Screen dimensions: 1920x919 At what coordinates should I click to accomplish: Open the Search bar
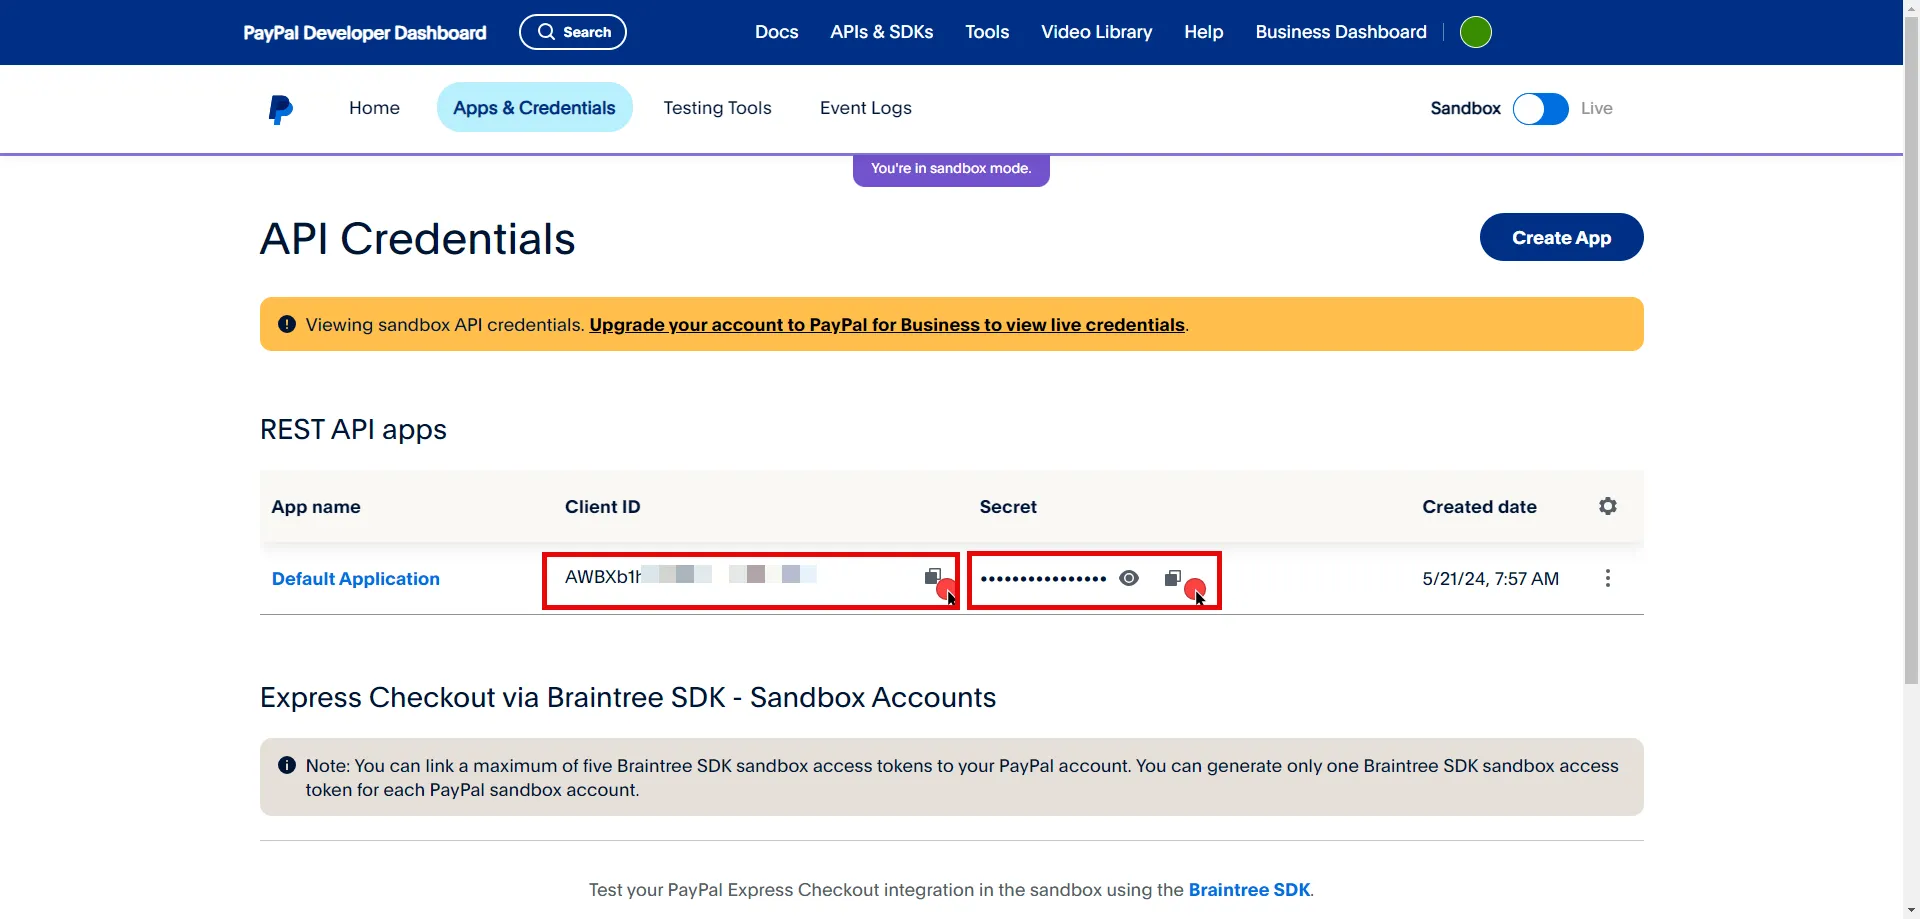click(572, 31)
